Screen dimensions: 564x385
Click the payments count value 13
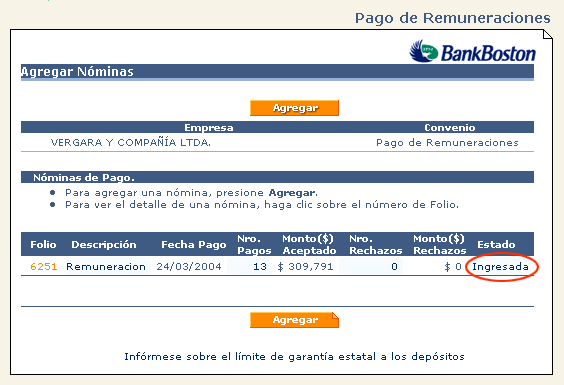(x=260, y=267)
